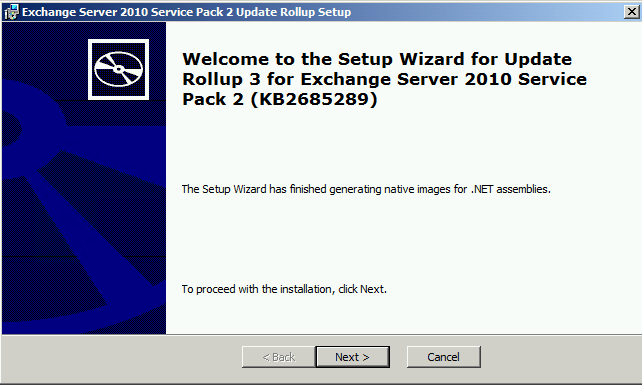This screenshot has width=642, height=385.
Task: Click the gray button bar left of Back
Action: click(x=122, y=357)
